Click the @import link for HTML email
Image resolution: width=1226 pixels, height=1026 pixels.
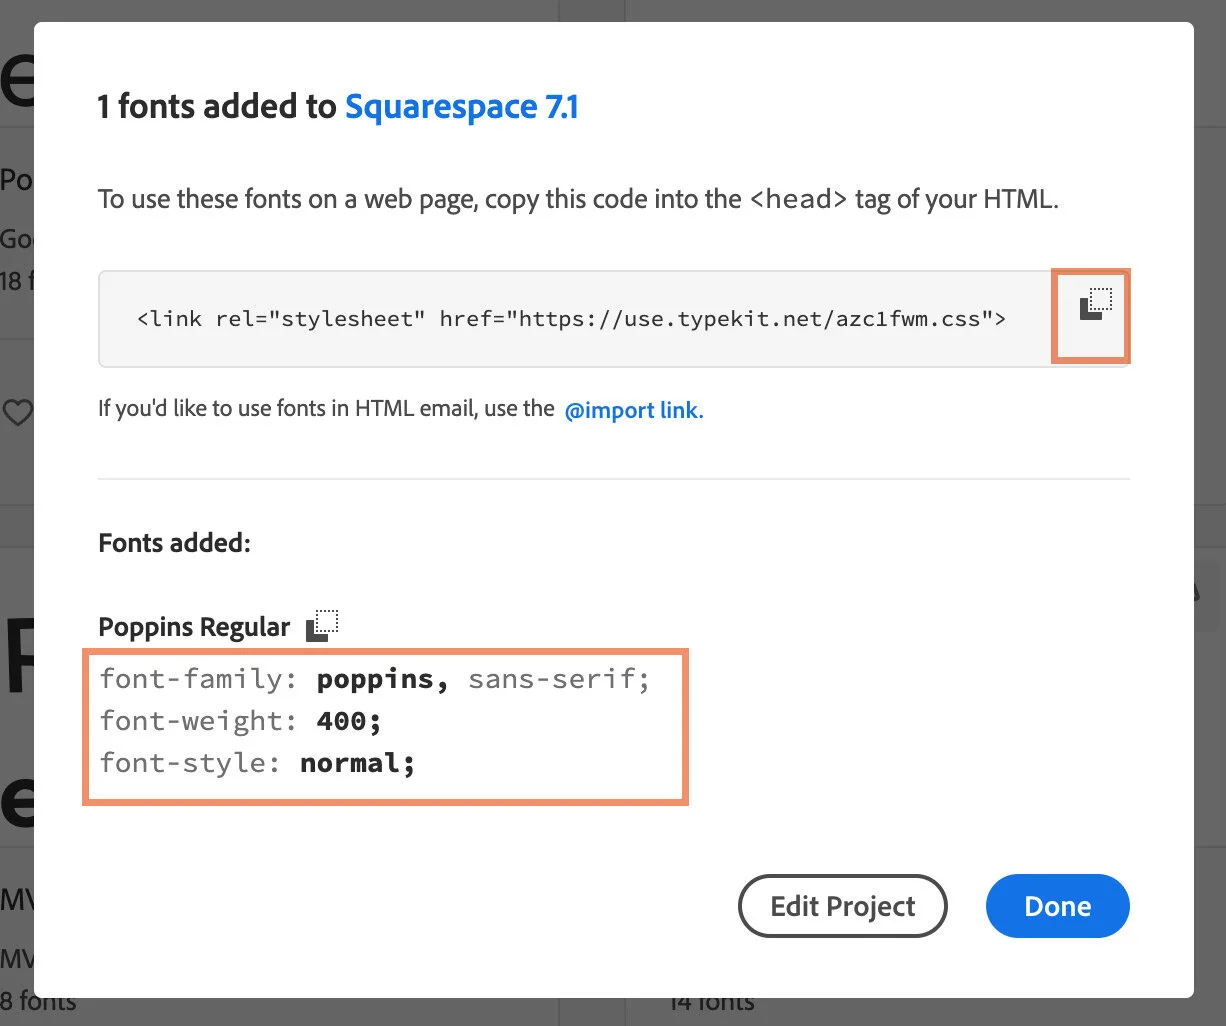click(x=634, y=410)
